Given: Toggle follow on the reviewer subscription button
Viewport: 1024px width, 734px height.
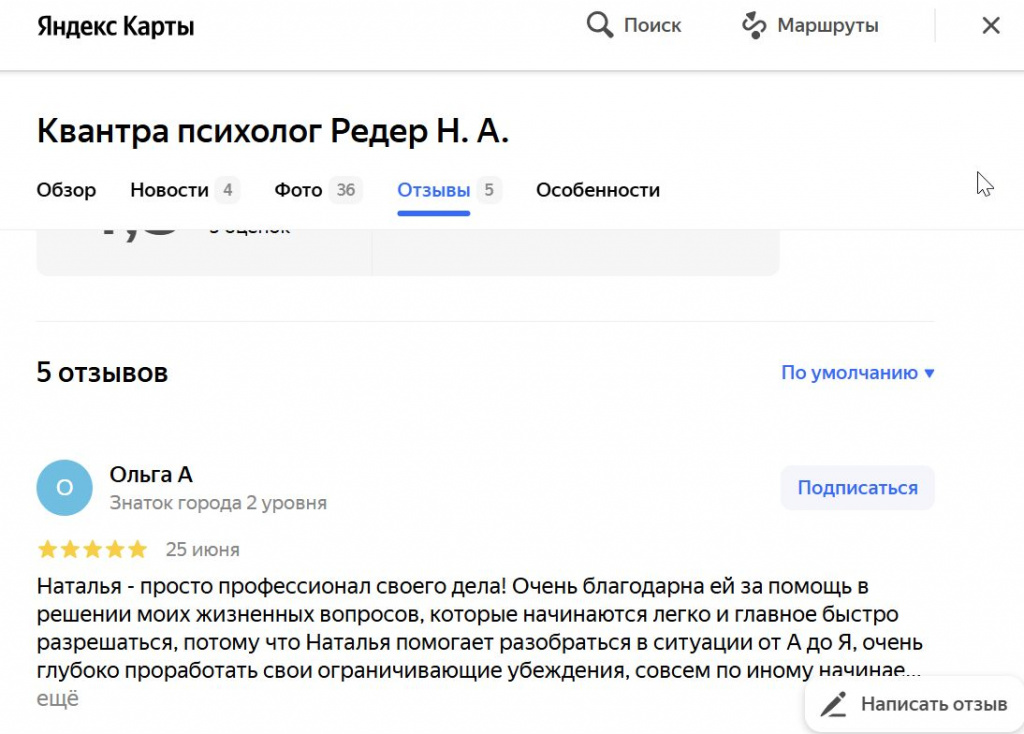Looking at the screenshot, I should coord(857,487).
